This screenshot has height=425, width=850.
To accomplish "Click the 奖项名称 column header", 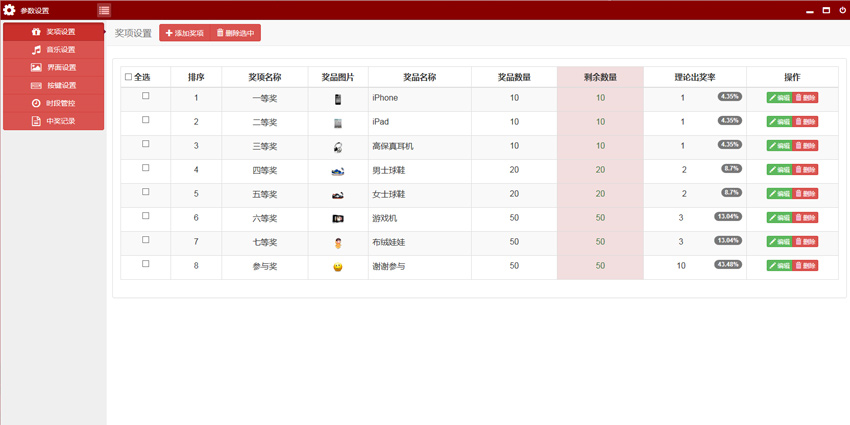I will click(265, 78).
